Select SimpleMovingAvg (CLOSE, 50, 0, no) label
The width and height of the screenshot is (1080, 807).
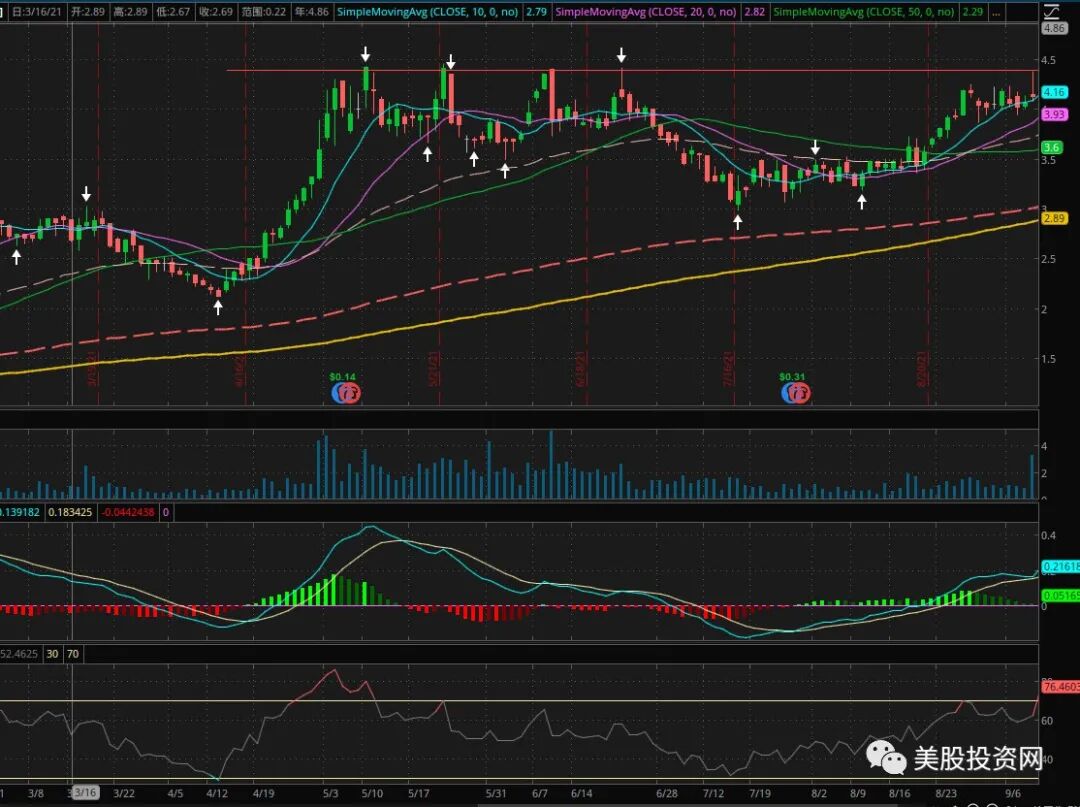(864, 12)
